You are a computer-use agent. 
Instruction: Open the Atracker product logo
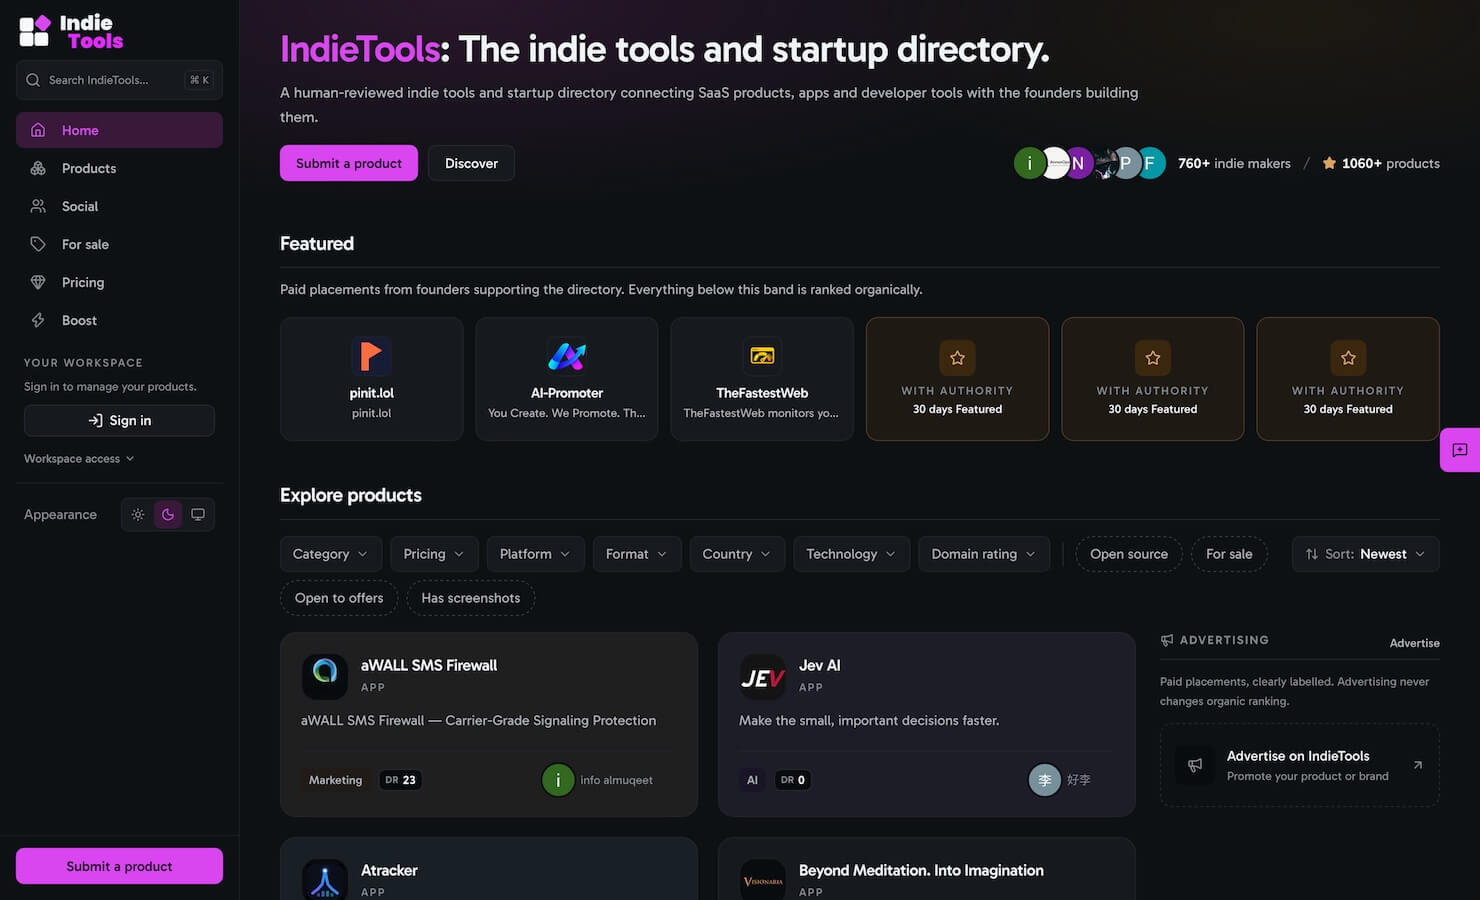324,880
